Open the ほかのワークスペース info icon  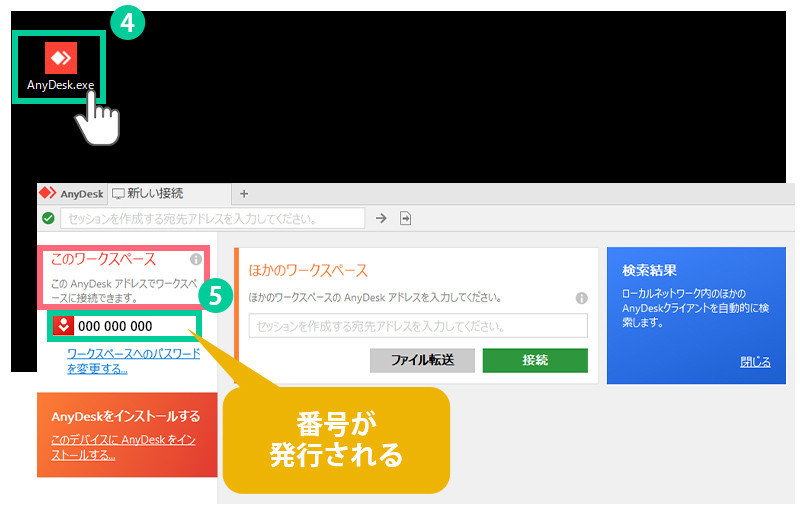(x=581, y=298)
